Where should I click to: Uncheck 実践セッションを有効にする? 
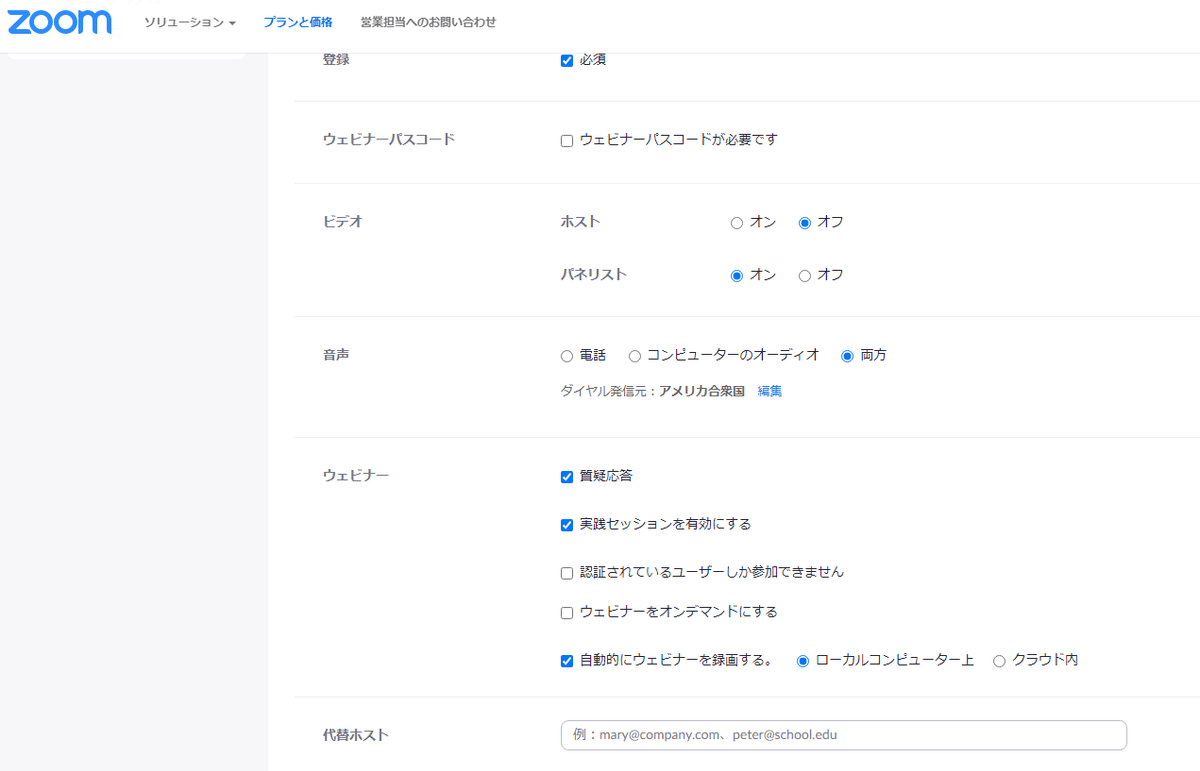click(567, 524)
